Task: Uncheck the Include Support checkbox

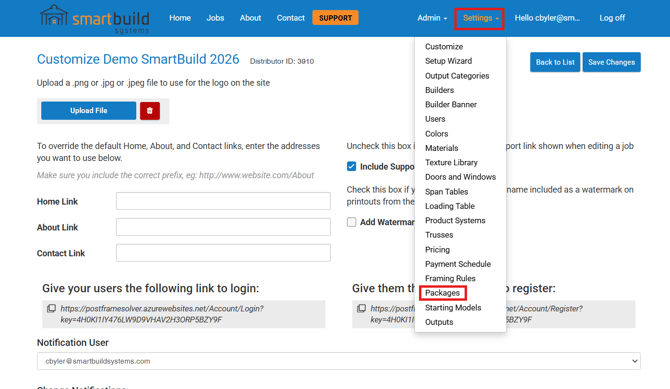Action: (351, 166)
